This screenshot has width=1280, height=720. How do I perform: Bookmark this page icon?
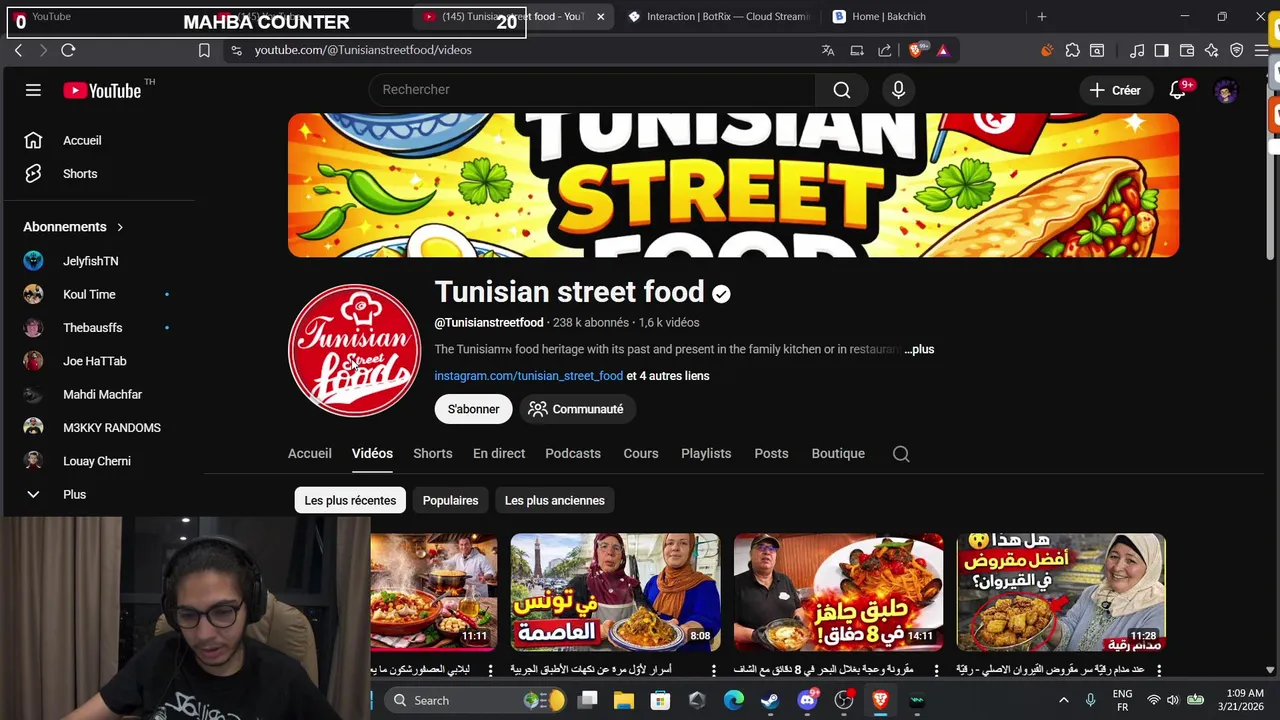[x=204, y=50]
